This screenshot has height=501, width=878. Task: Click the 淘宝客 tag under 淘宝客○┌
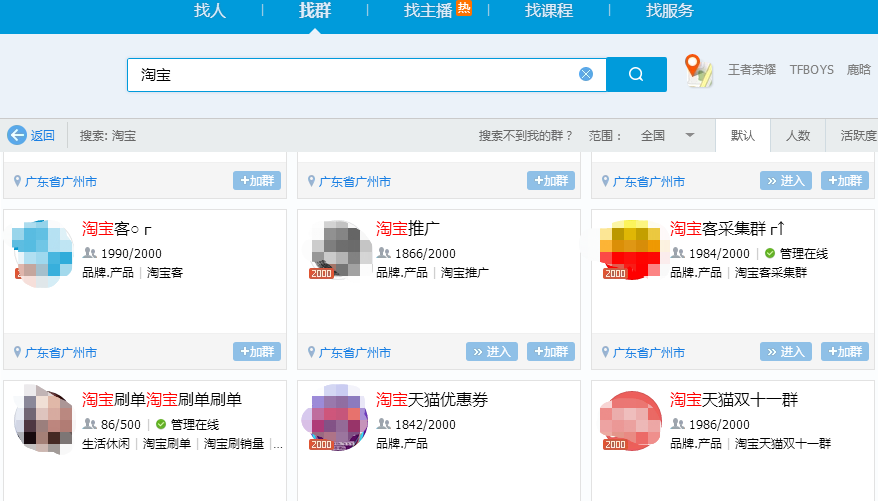coord(165,273)
